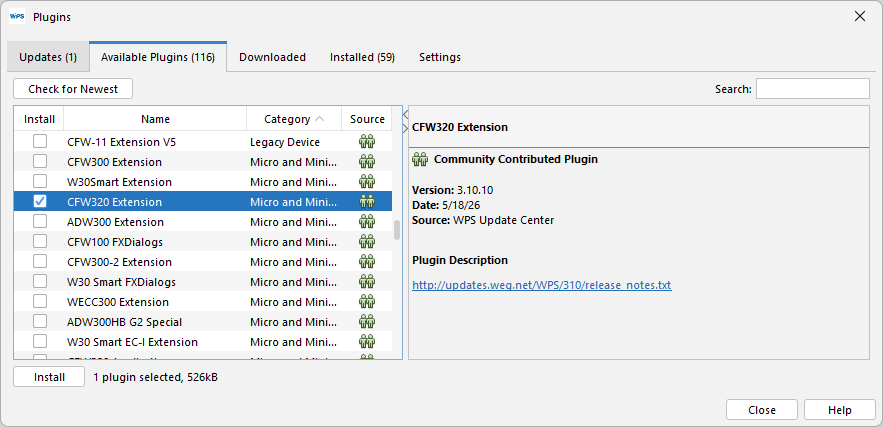883x427 pixels.
Task: Enable install for W30Smart Extension
Action: [x=40, y=181]
